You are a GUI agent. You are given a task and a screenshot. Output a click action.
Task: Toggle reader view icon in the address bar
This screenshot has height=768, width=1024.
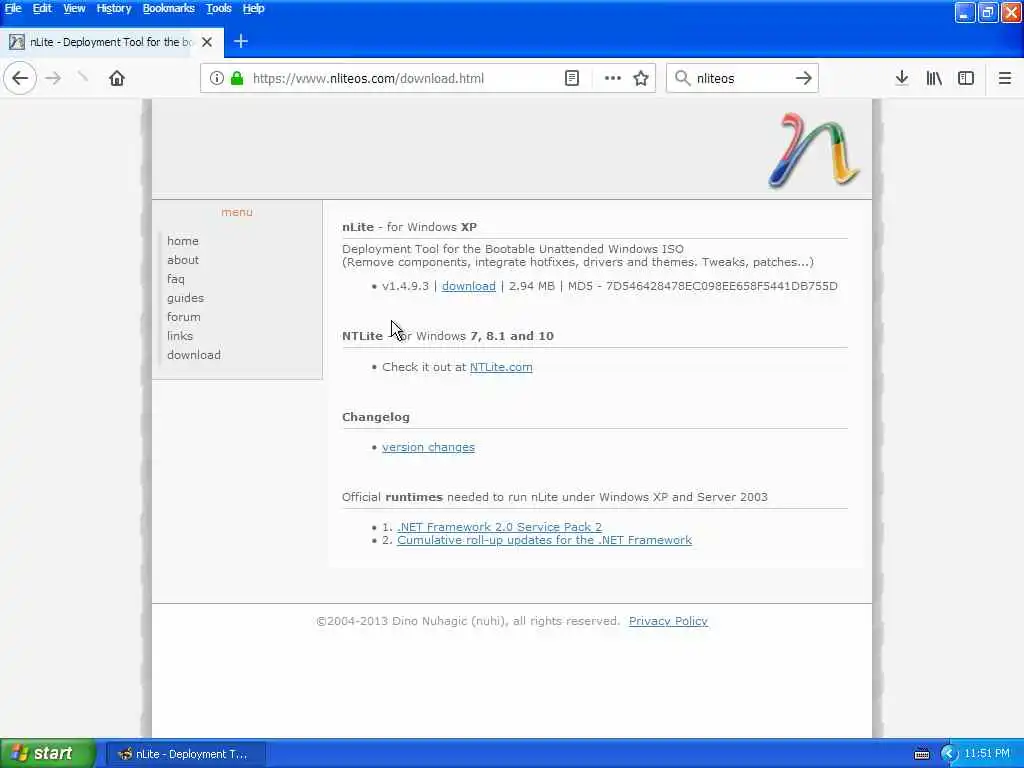pyautogui.click(x=572, y=78)
